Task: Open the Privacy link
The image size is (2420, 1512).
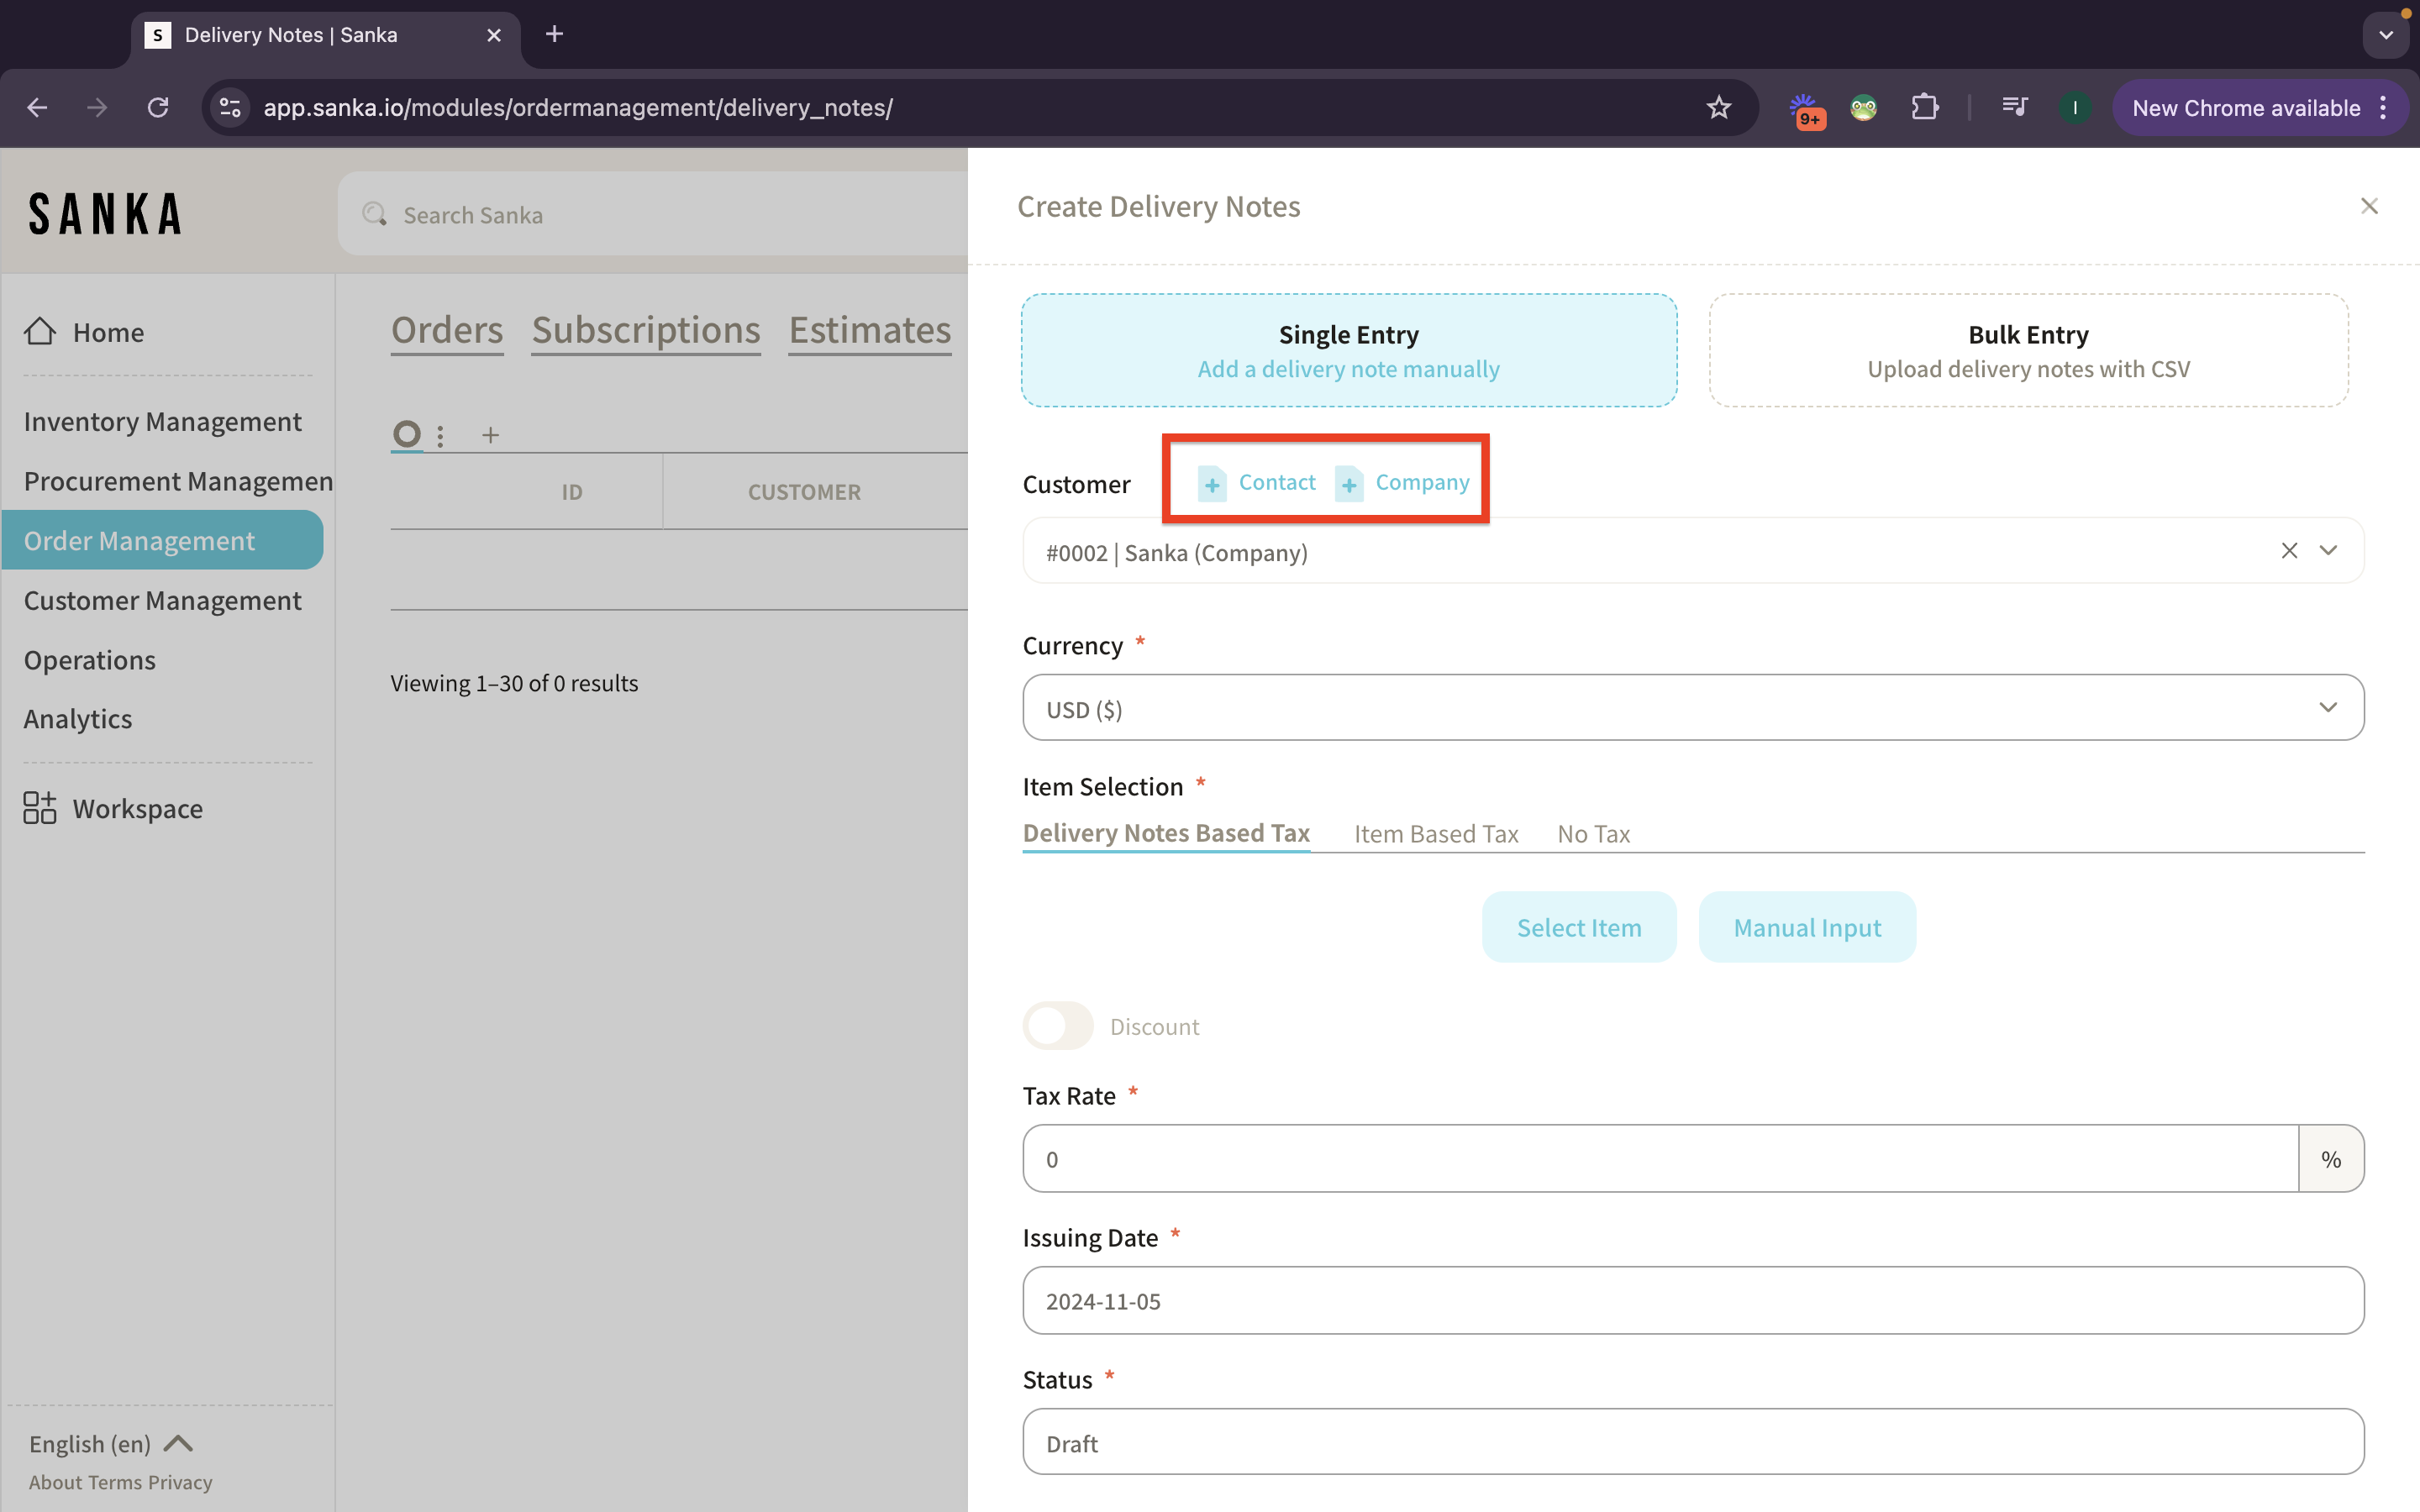Action: [180, 1482]
